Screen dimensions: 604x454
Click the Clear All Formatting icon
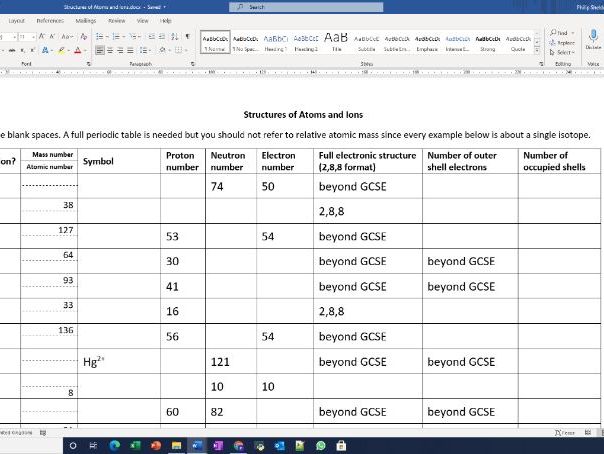(x=84, y=37)
